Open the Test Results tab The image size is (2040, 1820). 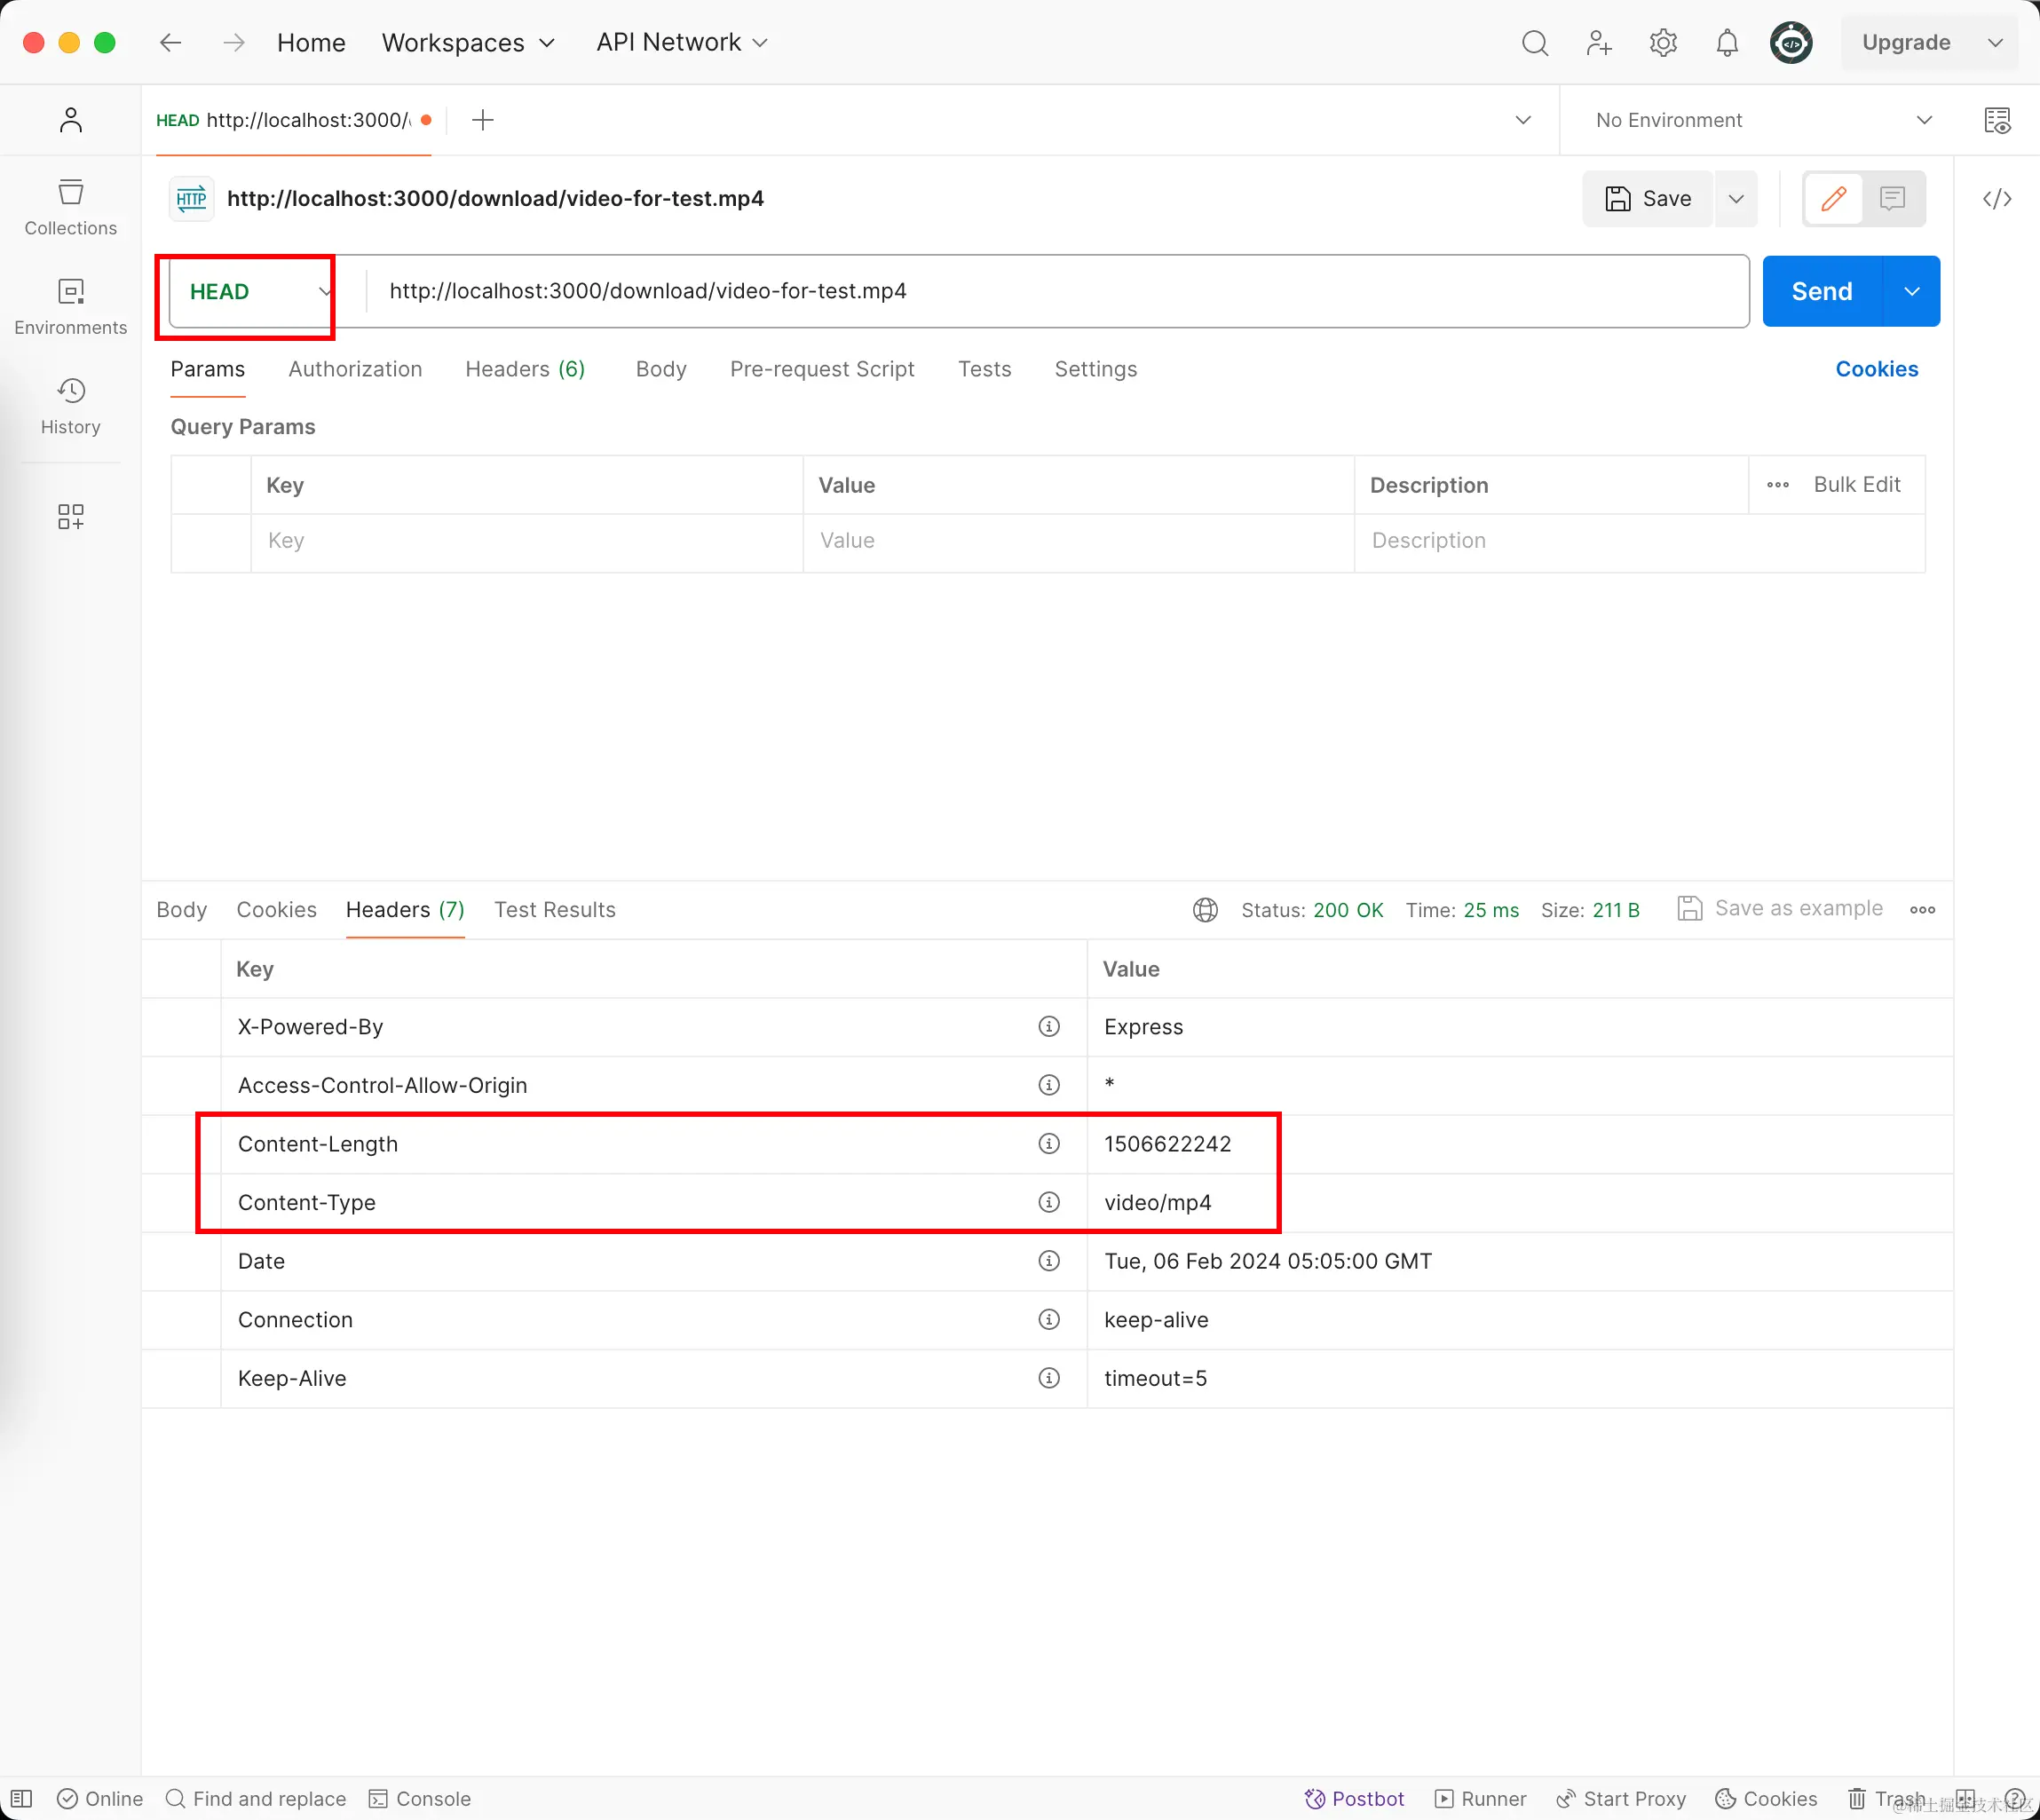pyautogui.click(x=555, y=910)
